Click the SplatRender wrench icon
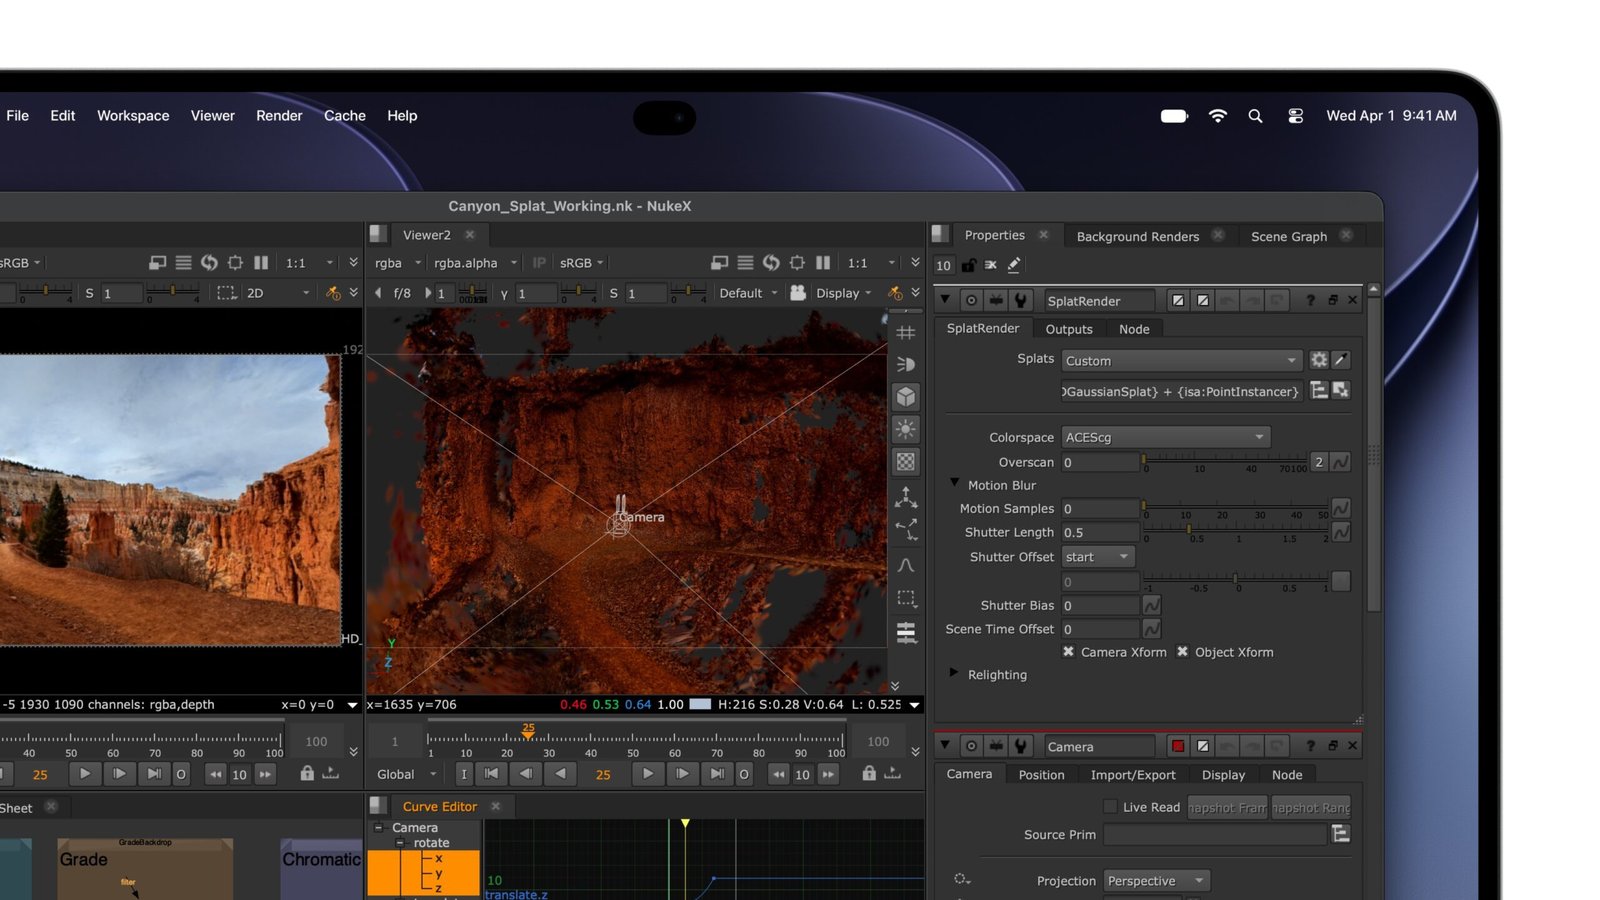 click(x=1021, y=300)
